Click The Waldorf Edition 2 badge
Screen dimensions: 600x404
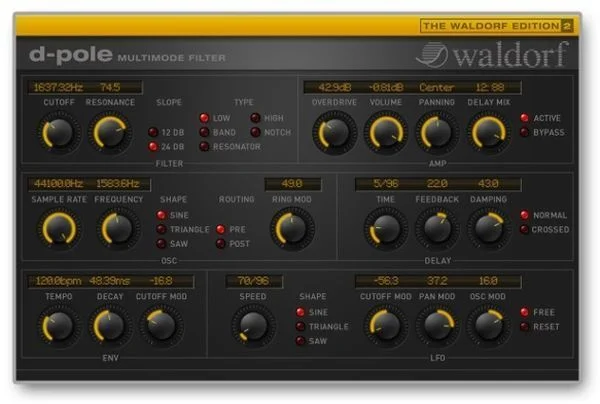tap(496, 26)
